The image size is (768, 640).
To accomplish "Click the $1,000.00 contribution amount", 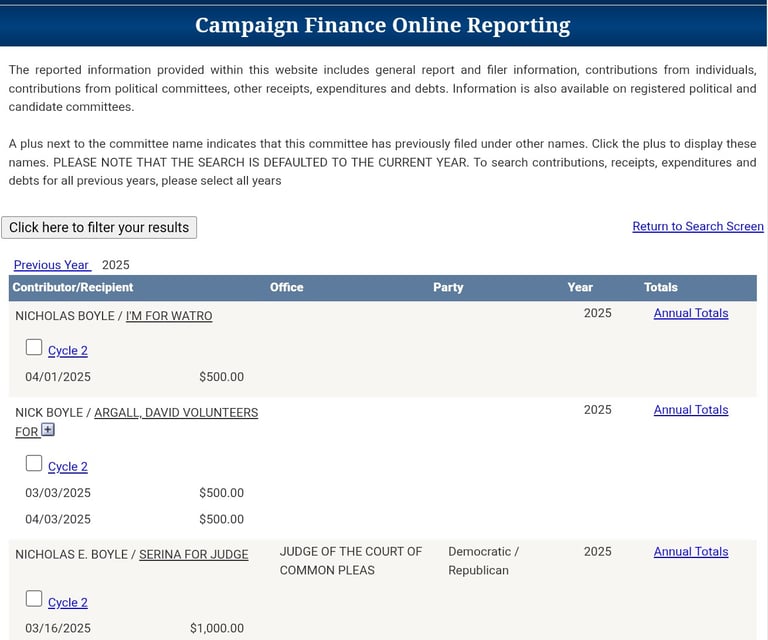I will click(x=216, y=628).
